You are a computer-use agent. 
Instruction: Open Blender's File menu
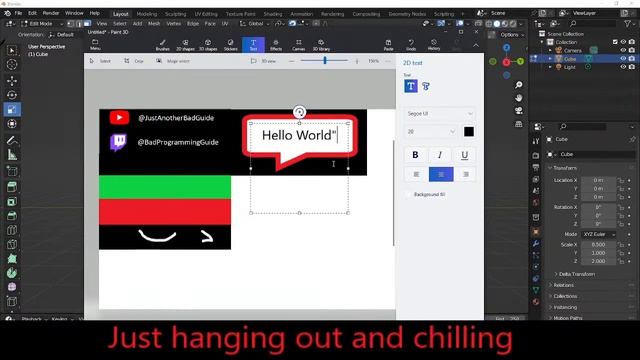point(18,13)
